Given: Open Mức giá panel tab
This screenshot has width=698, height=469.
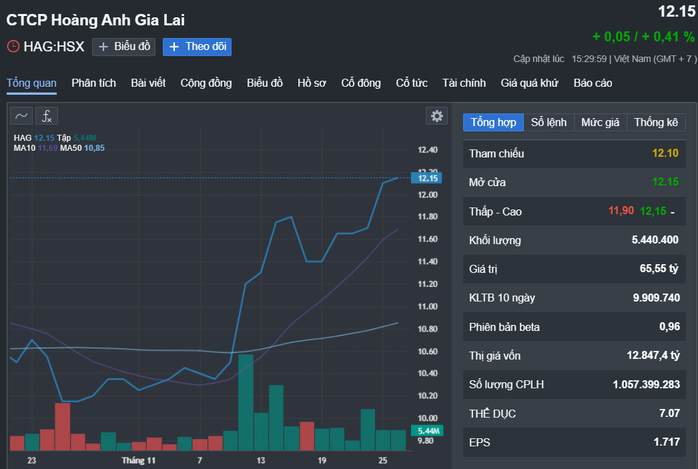Looking at the screenshot, I should pos(600,122).
